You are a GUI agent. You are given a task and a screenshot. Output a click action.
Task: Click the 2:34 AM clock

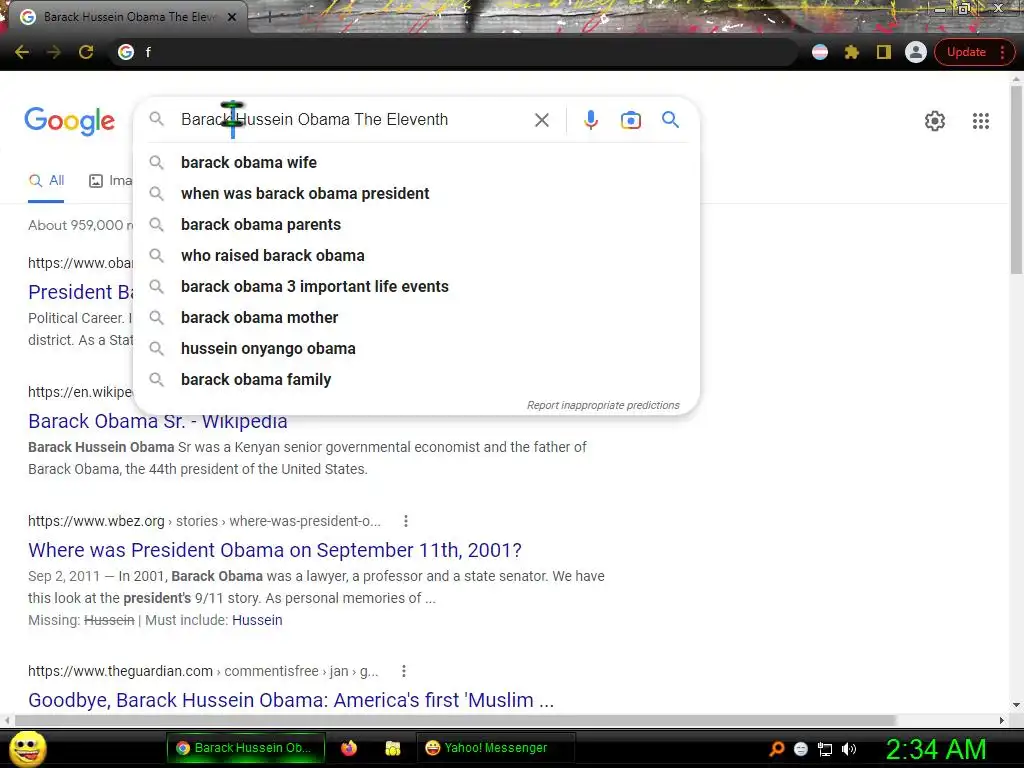click(936, 749)
